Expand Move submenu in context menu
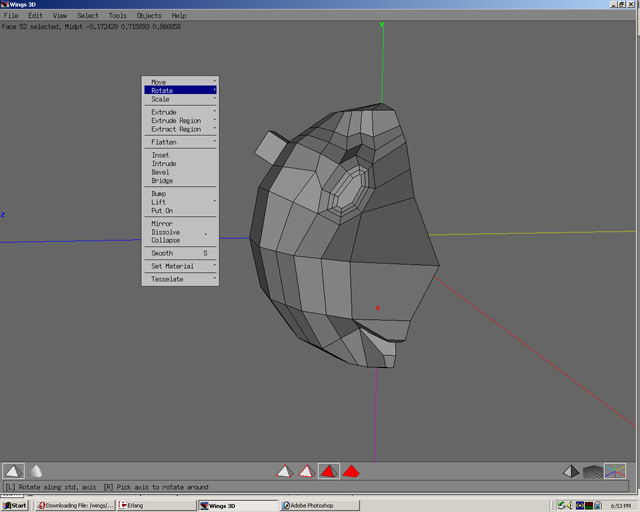 point(180,82)
